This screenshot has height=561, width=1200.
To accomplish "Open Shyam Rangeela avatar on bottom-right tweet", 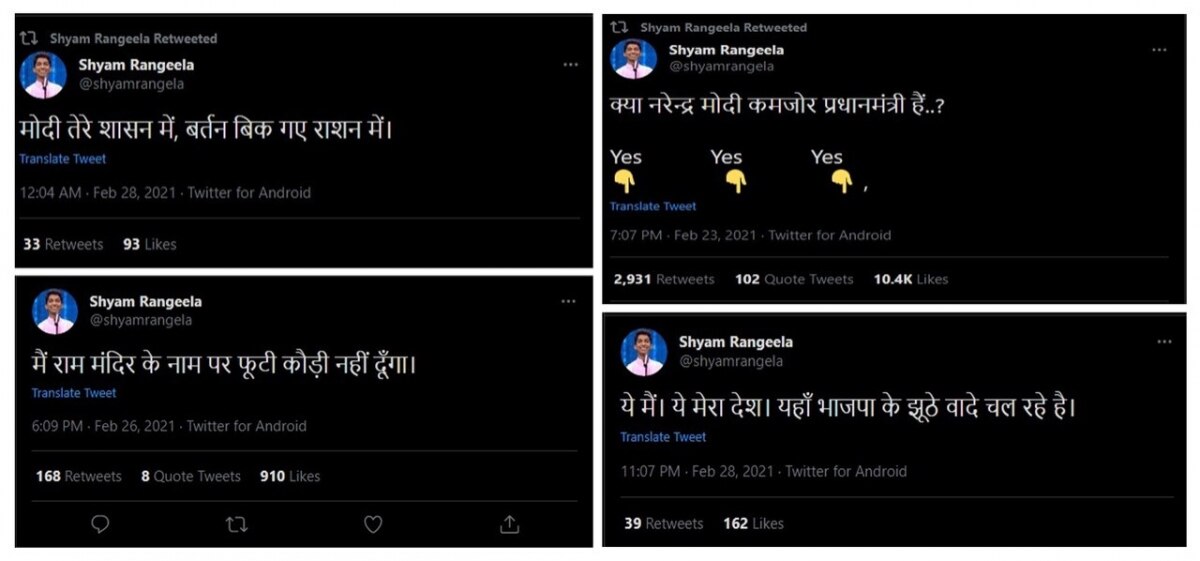I will [644, 352].
